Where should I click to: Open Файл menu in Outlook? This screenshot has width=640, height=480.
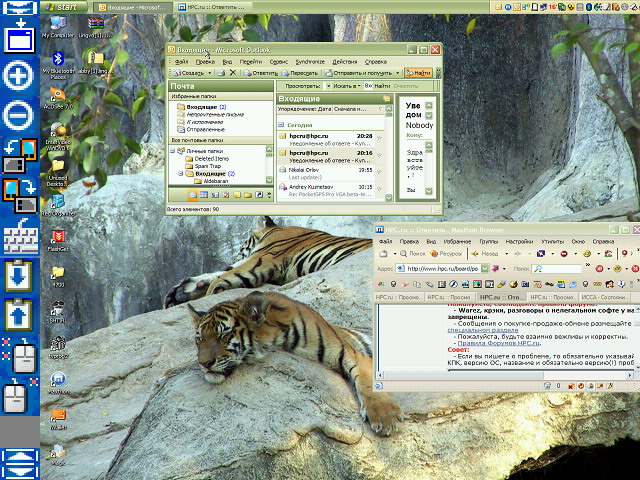181,62
